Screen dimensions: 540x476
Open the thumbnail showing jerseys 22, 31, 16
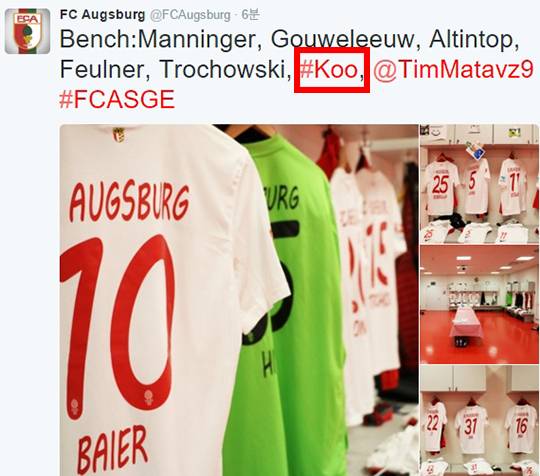click(479, 421)
